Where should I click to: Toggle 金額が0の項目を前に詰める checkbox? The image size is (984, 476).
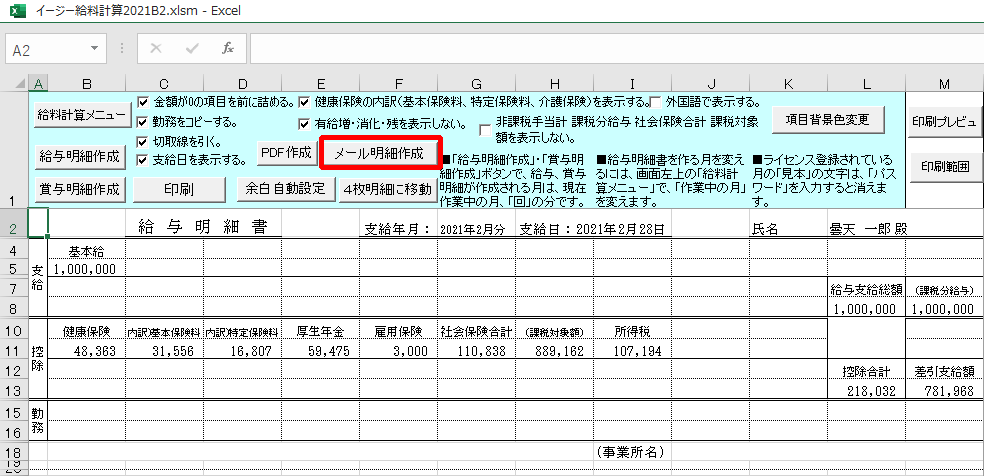point(143,102)
